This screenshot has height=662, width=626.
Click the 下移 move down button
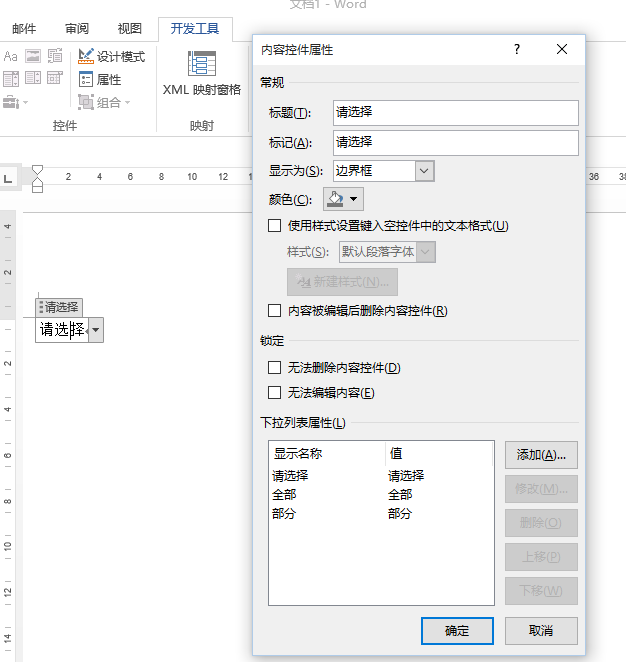coord(541,591)
